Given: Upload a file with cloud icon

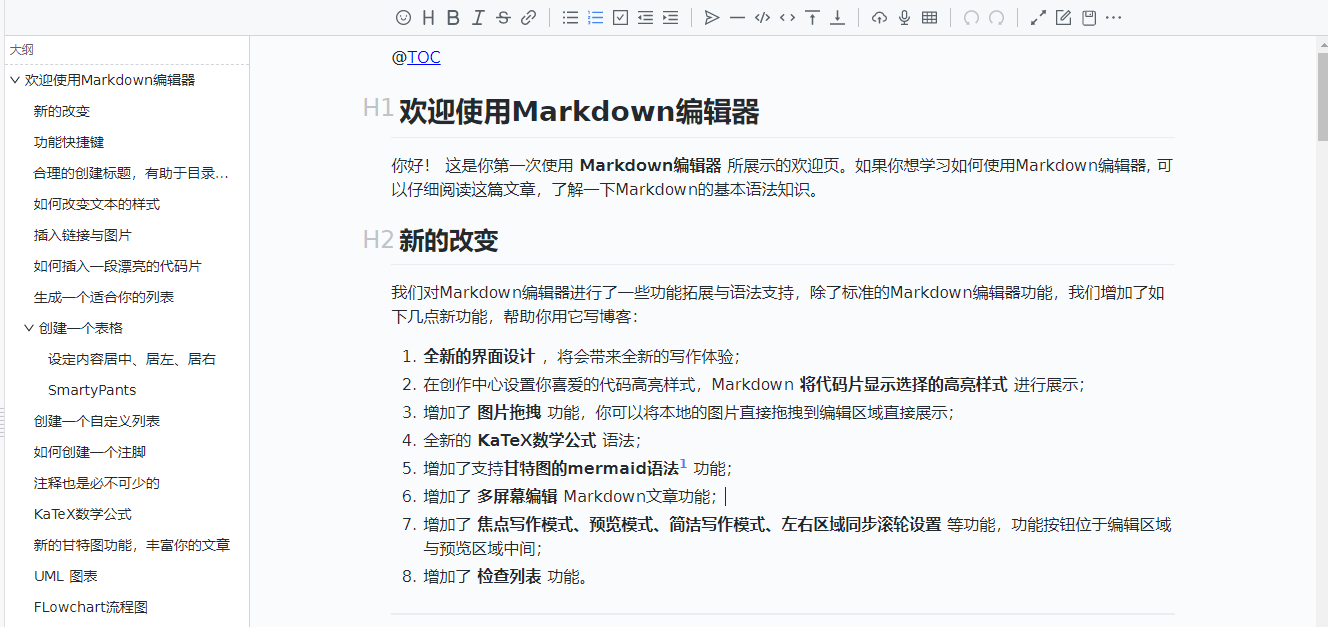Looking at the screenshot, I should pos(879,17).
